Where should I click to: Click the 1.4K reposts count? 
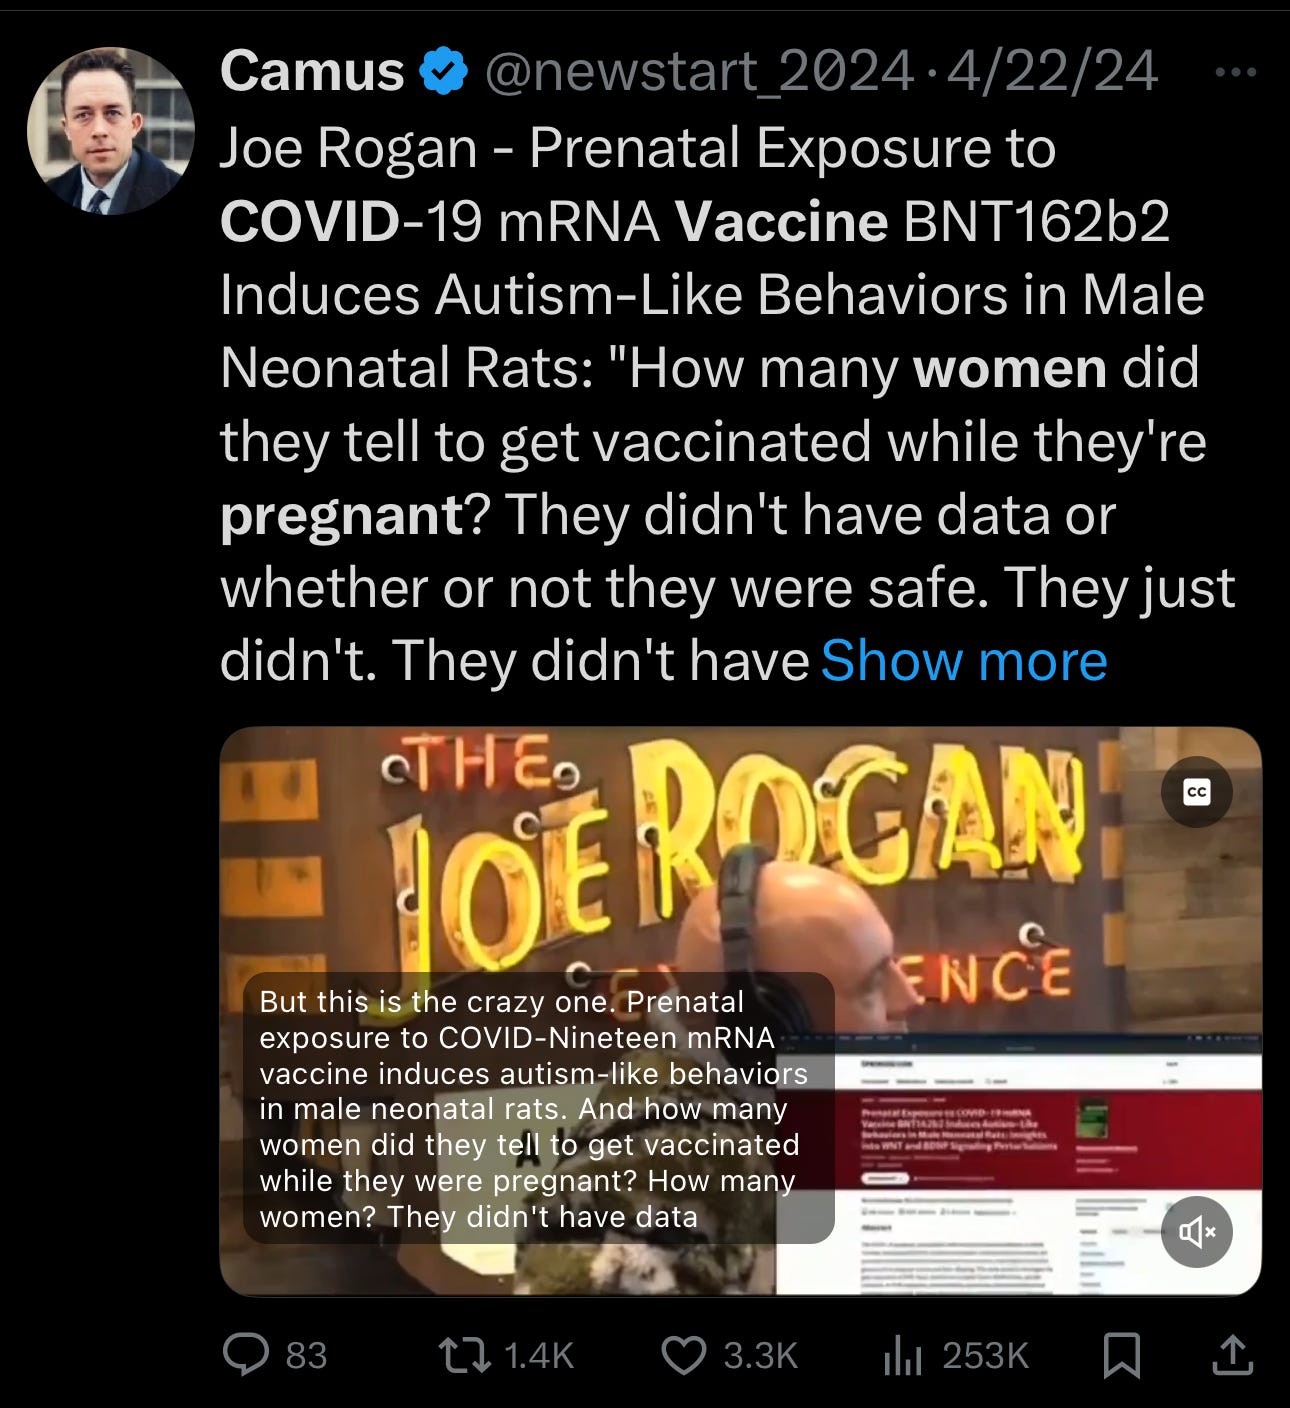pos(539,1356)
